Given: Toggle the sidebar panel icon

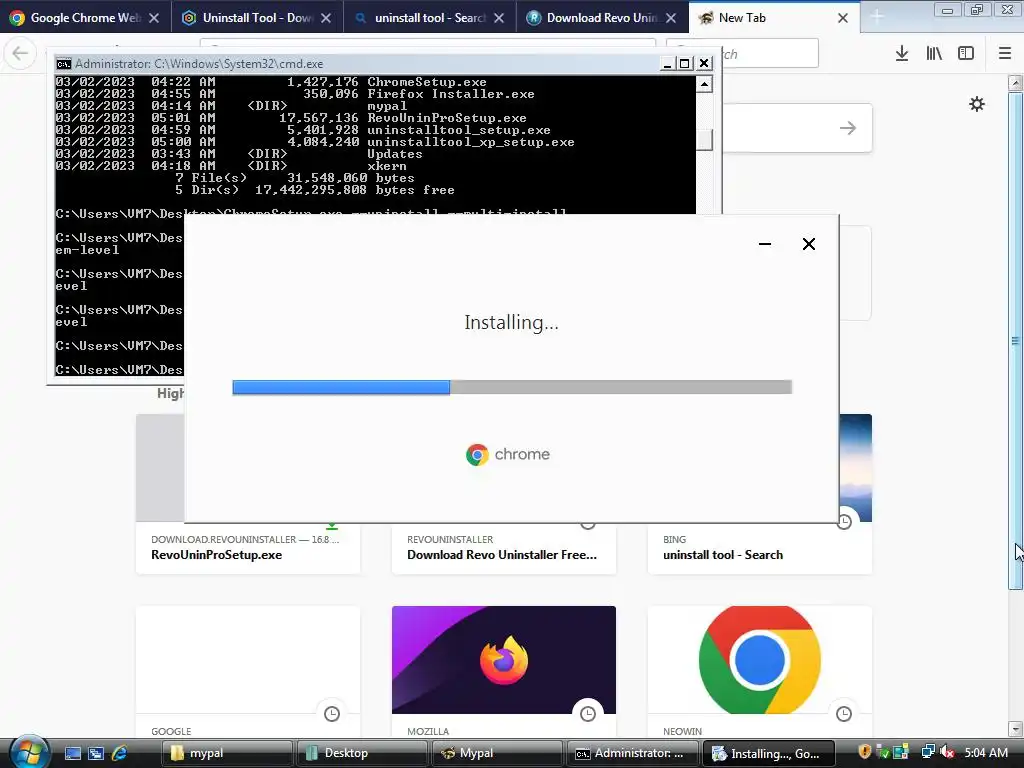Looking at the screenshot, I should click(x=966, y=54).
